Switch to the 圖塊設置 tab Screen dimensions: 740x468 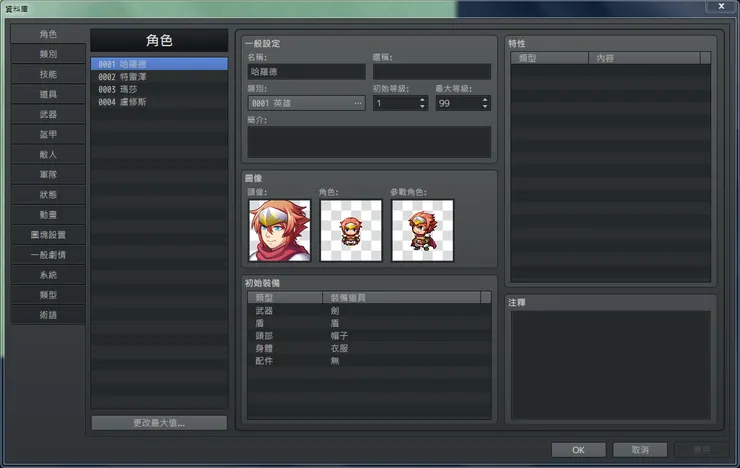click(48, 234)
